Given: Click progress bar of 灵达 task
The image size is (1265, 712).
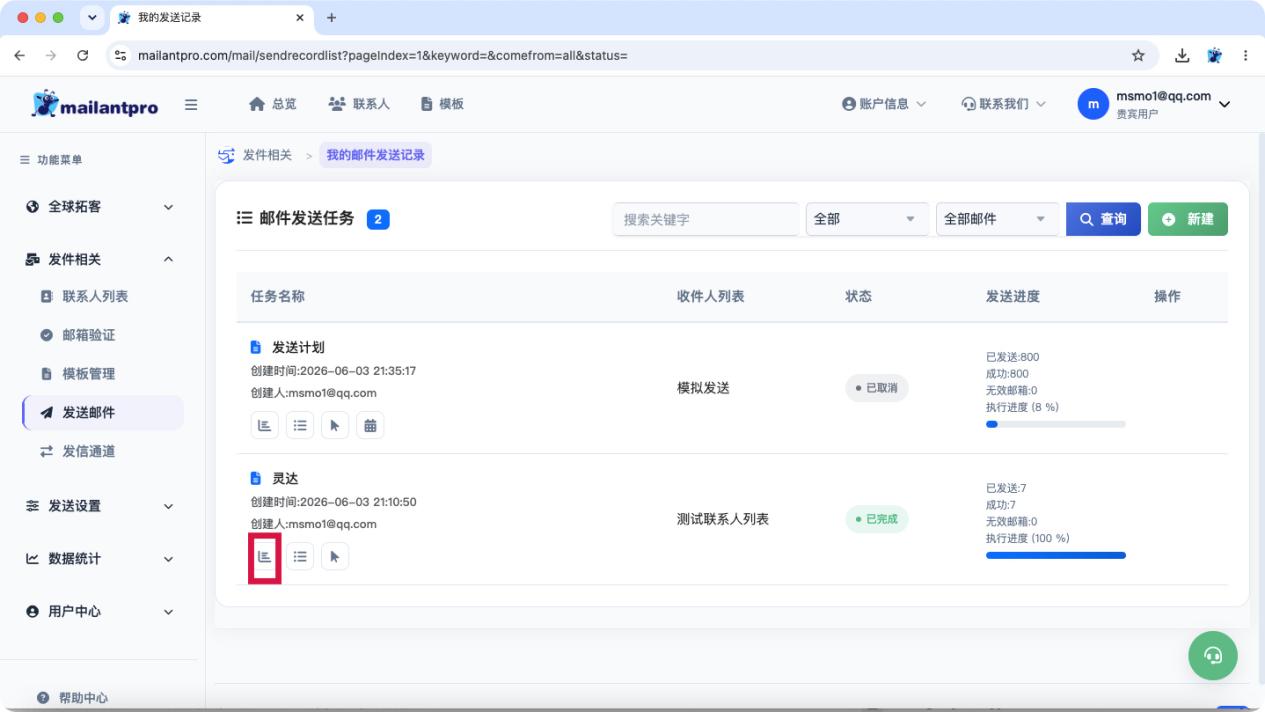Looking at the screenshot, I should tap(1056, 555).
